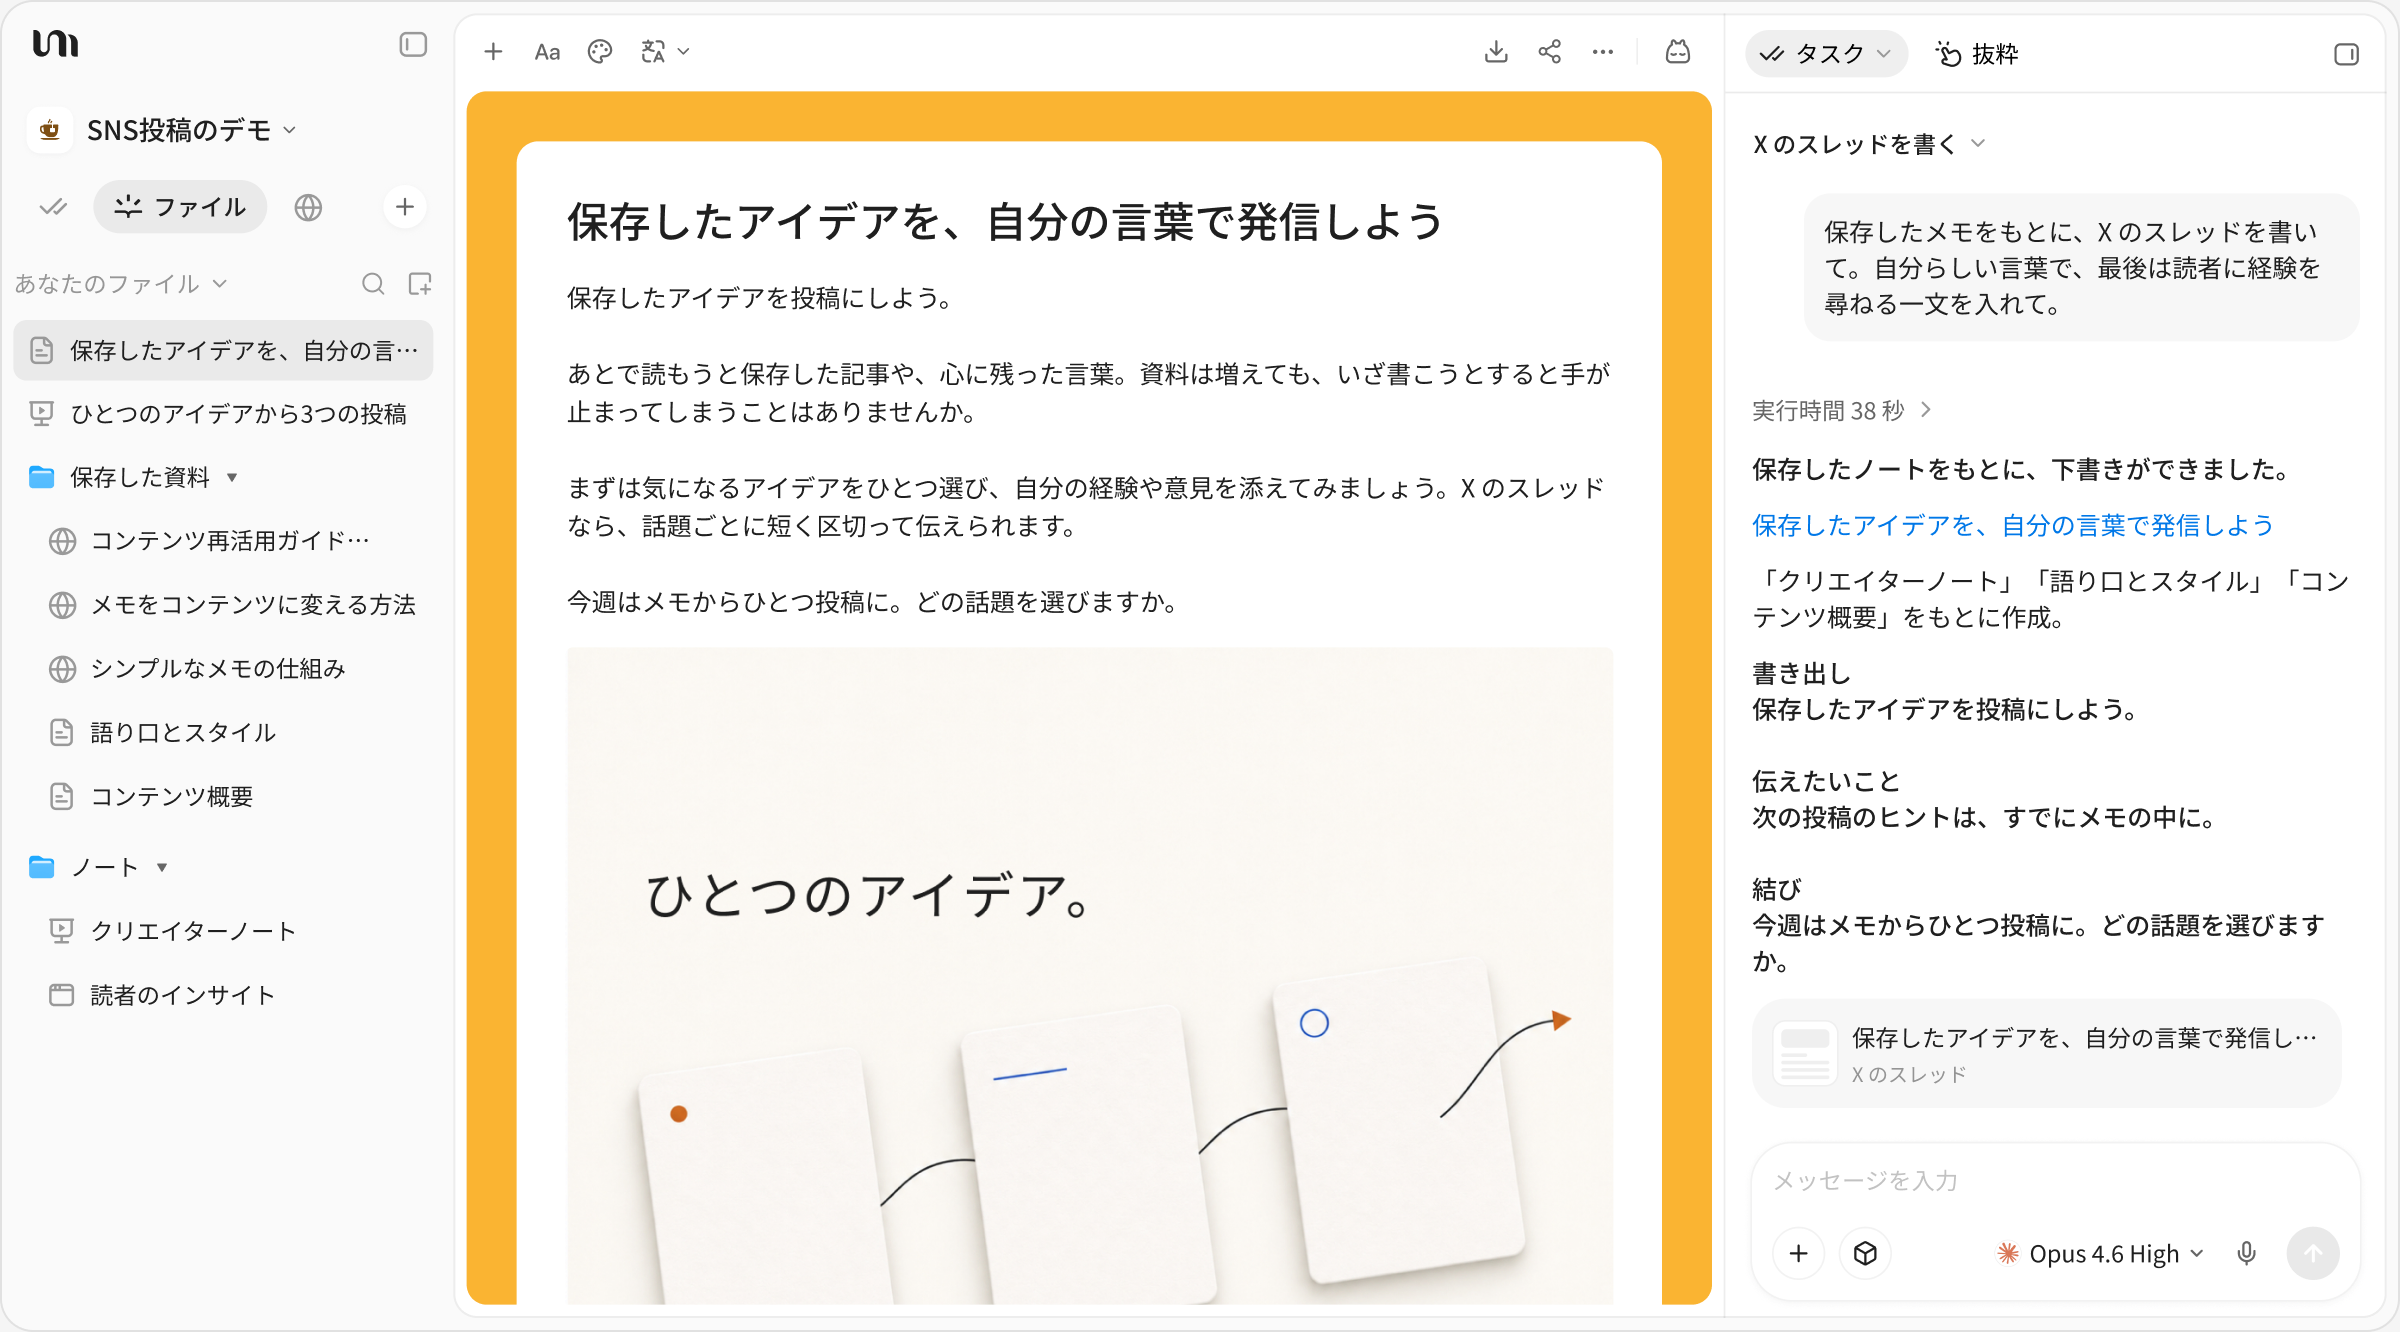The height and width of the screenshot is (1332, 2400).
Task: Open the three-dots more menu
Action: pyautogui.click(x=1603, y=52)
